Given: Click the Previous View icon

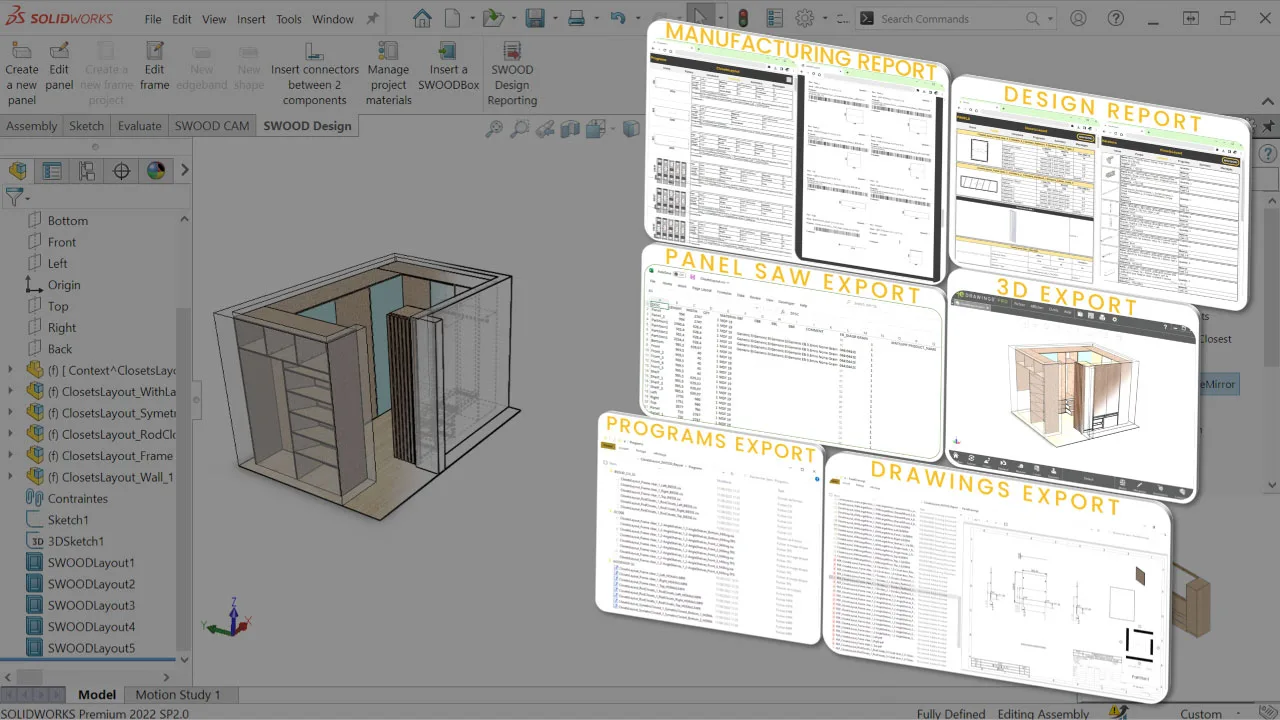Looking at the screenshot, I should click(545, 128).
